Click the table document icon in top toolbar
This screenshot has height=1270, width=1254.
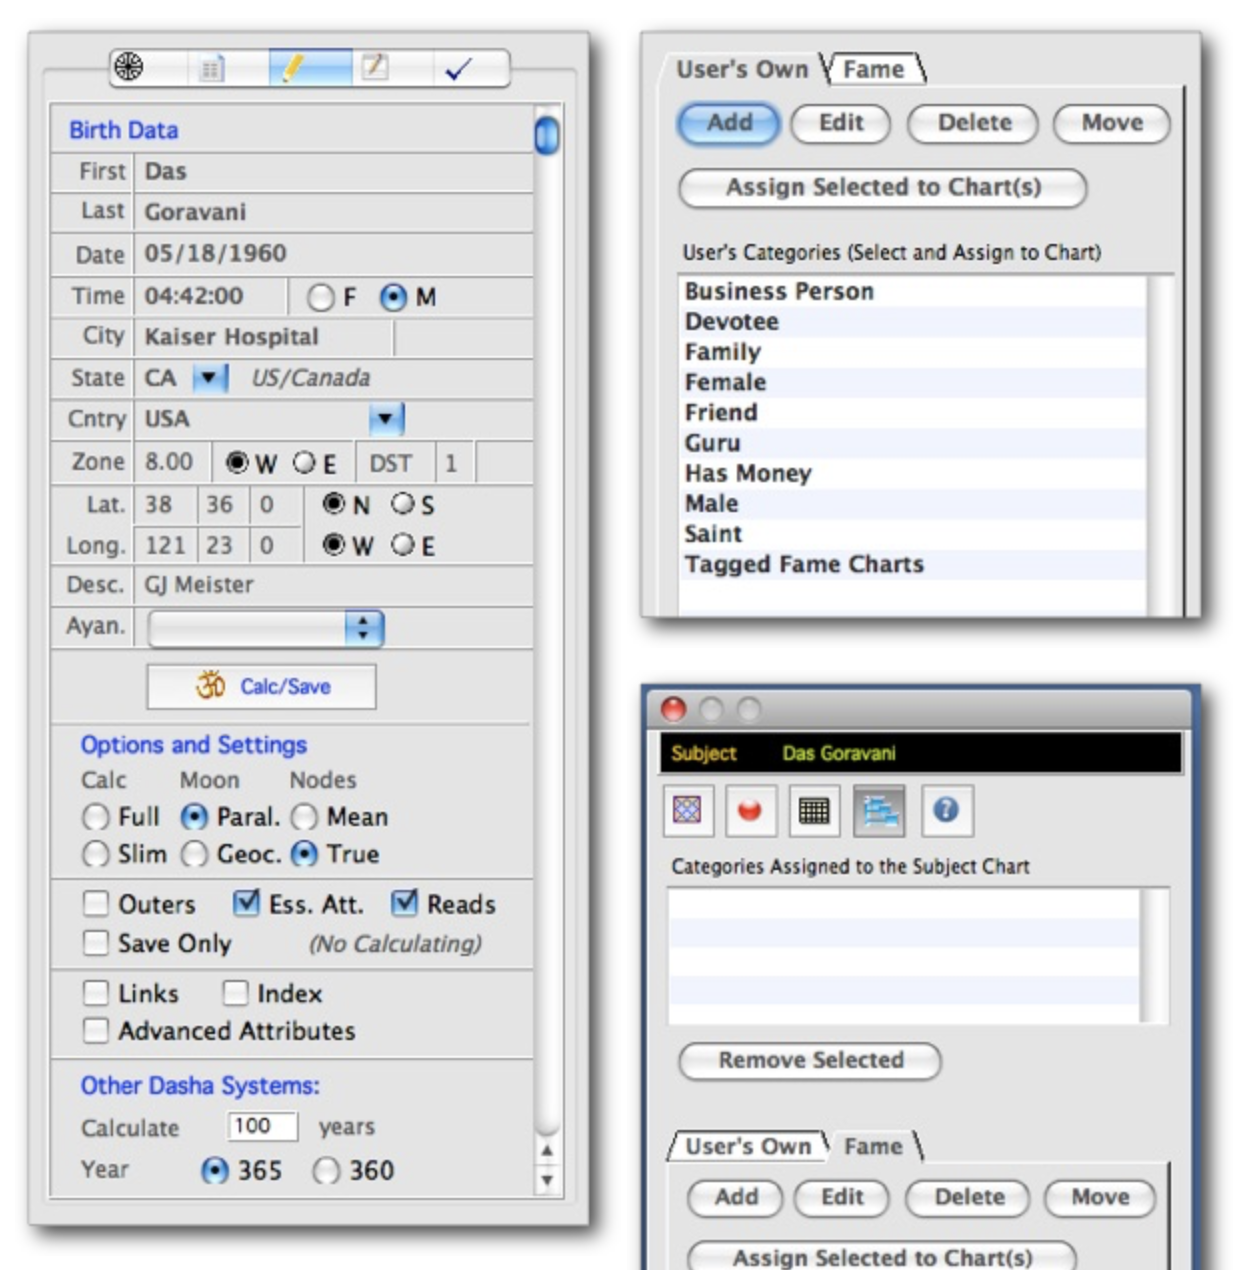click(x=211, y=68)
